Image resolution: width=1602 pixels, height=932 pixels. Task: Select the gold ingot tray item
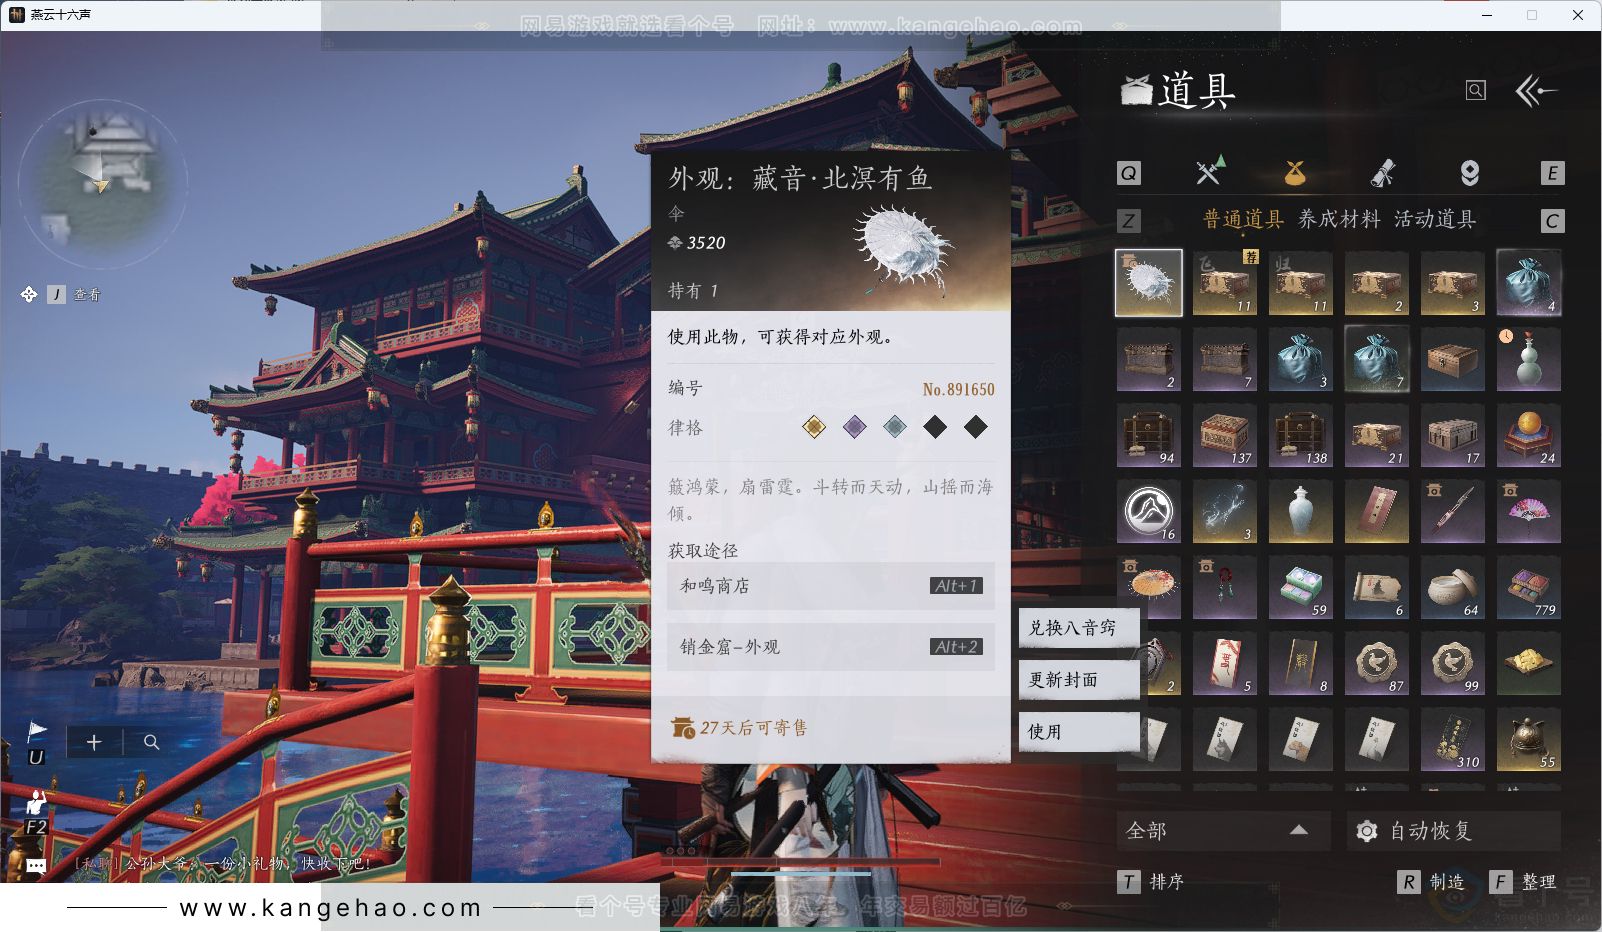coord(1529,663)
